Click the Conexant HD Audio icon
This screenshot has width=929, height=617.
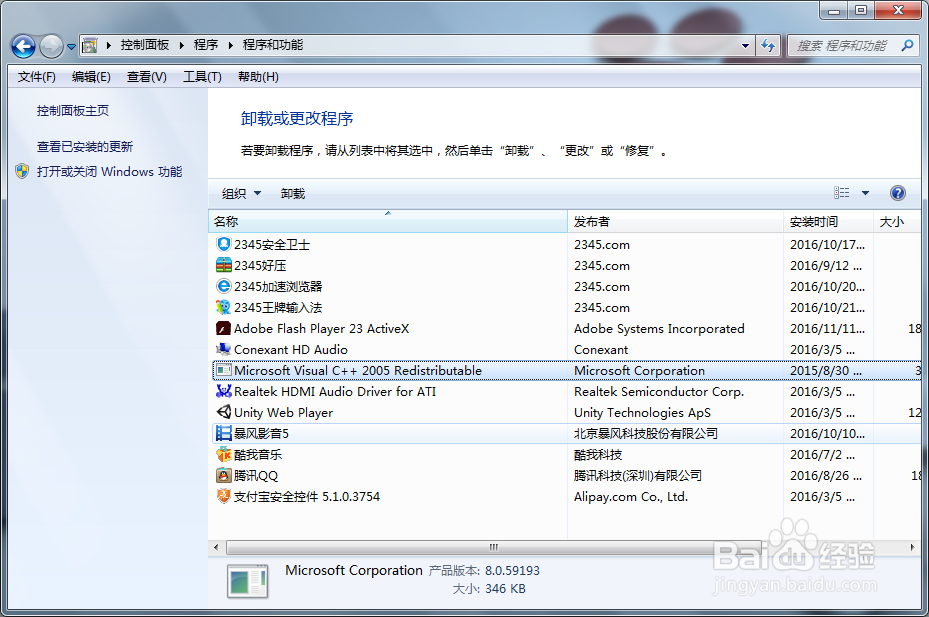[223, 349]
